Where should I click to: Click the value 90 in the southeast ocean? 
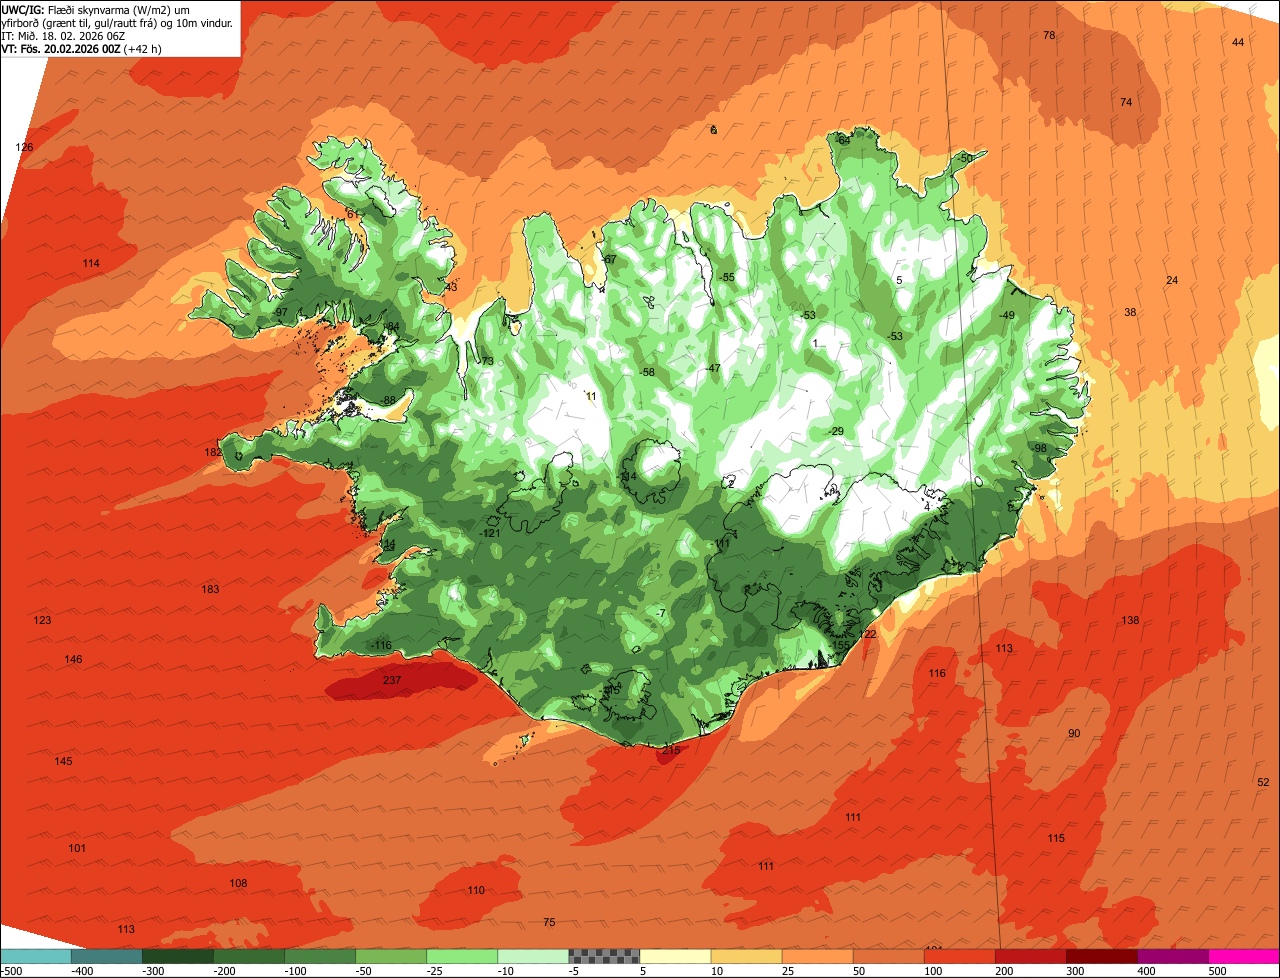tap(1074, 733)
